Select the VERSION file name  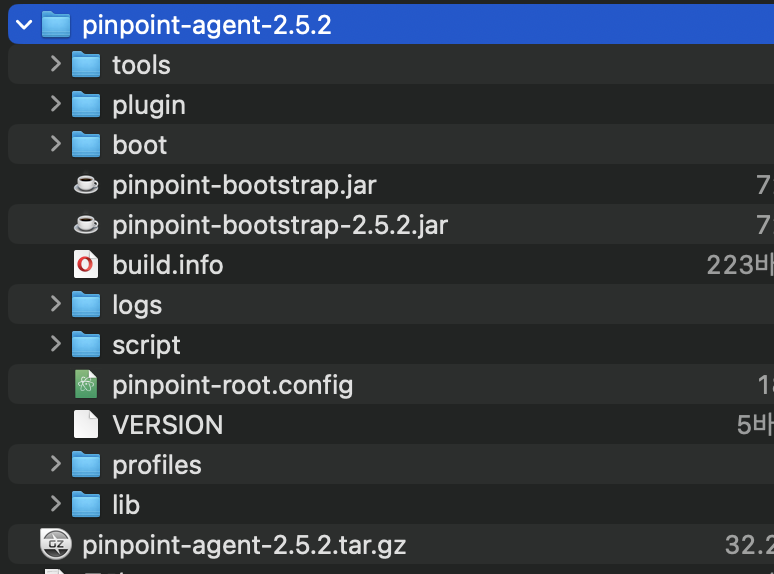pos(168,425)
